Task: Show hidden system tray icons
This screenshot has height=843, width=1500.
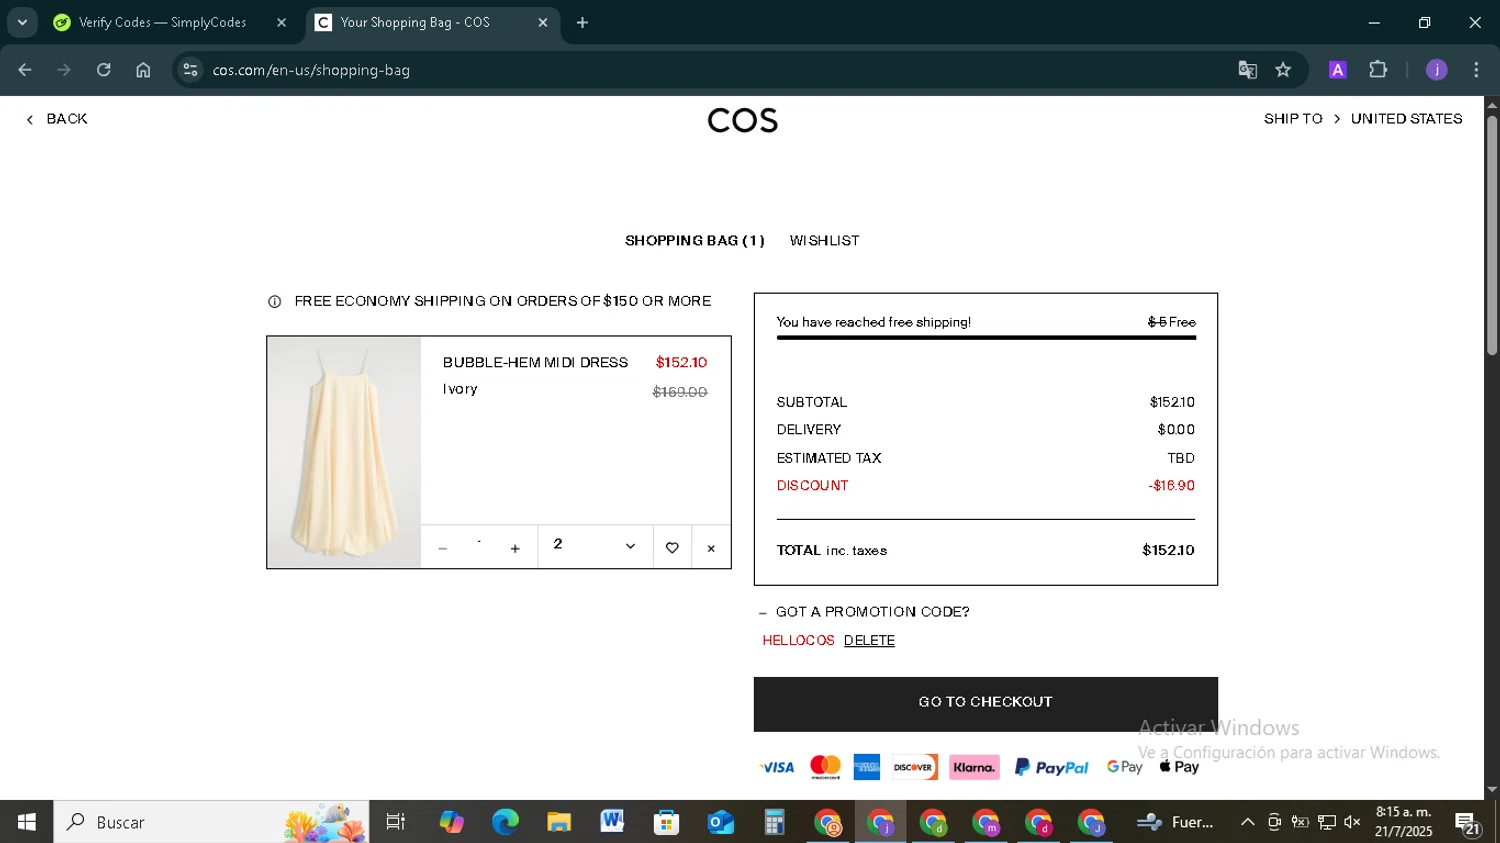Action: [1247, 822]
